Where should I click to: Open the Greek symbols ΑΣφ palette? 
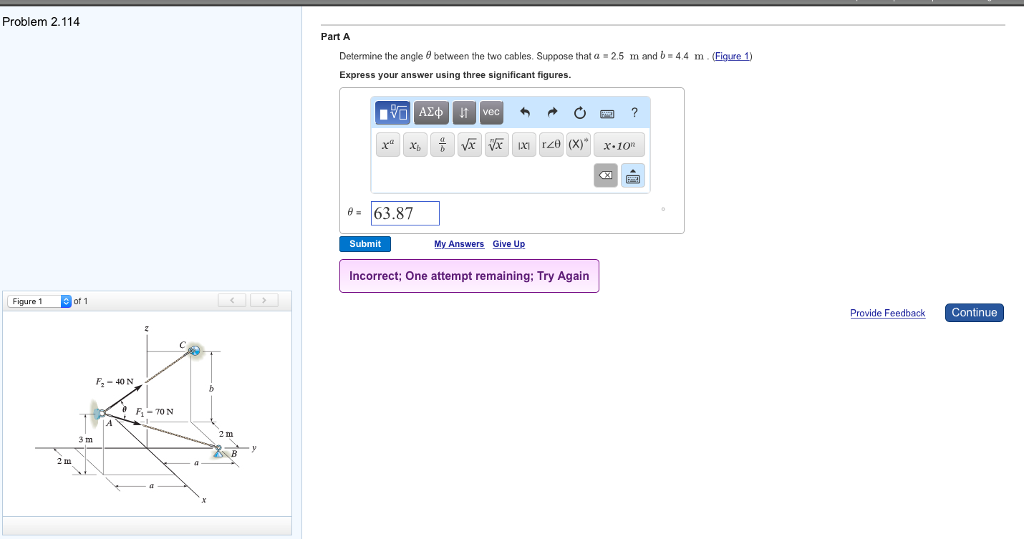pos(430,112)
